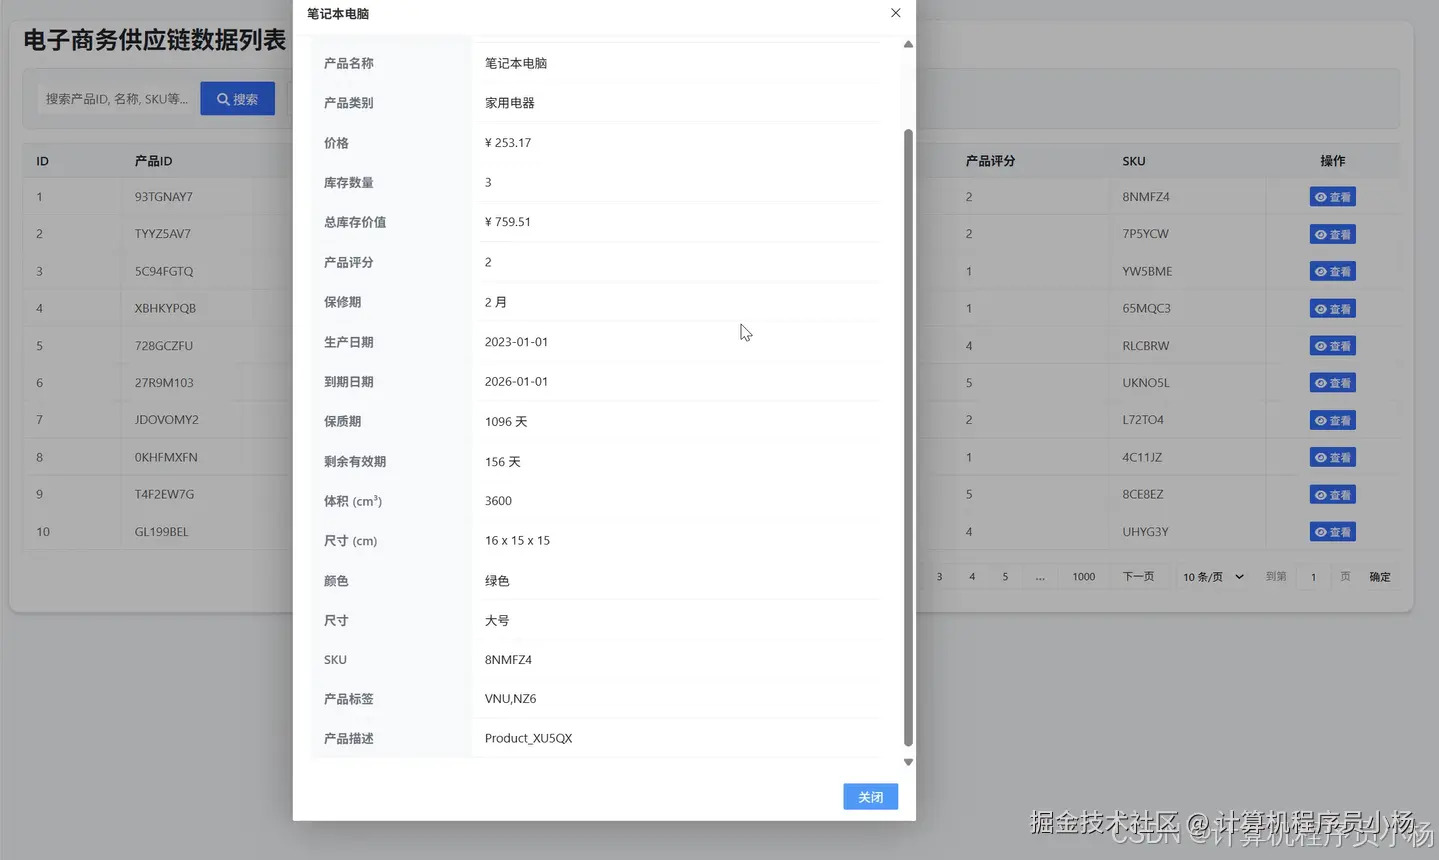
Task: Click the scrollbar down arrow in the dialog
Action: coord(907,761)
